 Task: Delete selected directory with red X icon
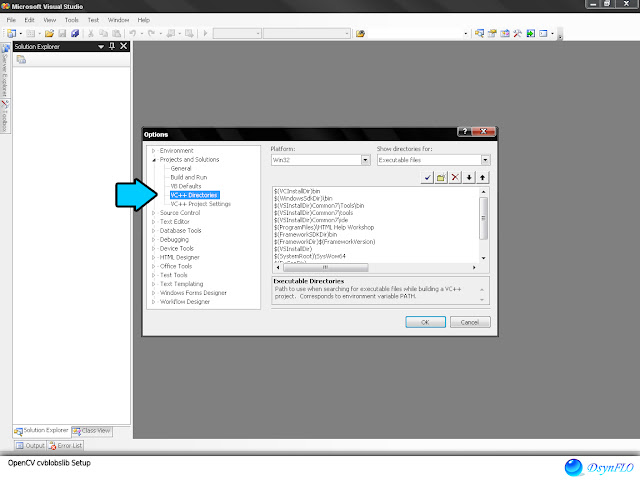pos(455,178)
